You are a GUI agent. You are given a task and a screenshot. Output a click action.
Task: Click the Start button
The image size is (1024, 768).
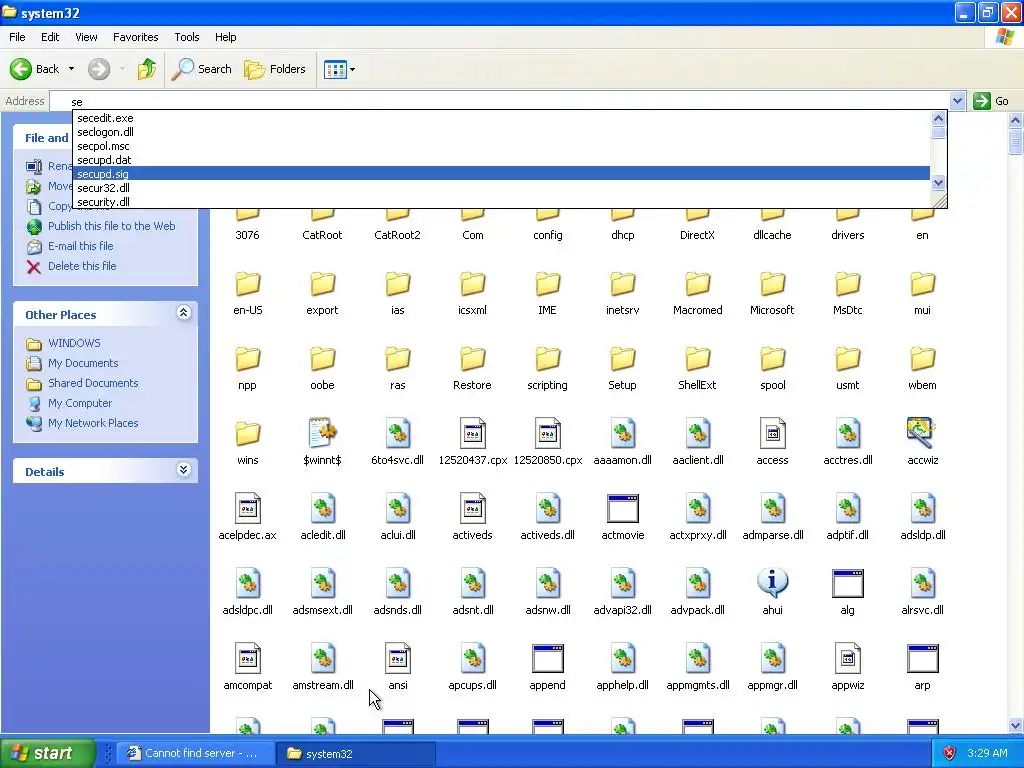coord(47,753)
